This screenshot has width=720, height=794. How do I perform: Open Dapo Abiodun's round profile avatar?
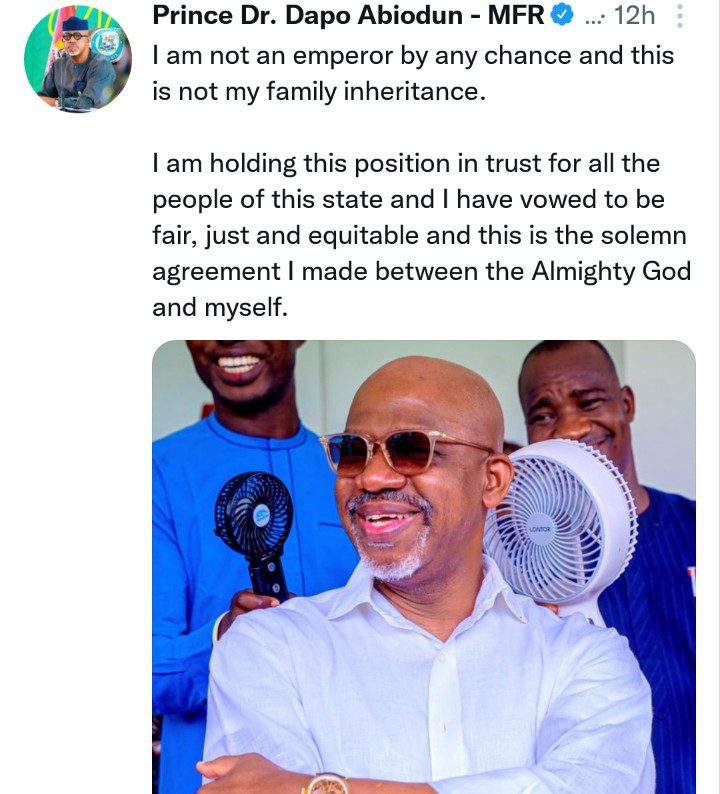(x=78, y=59)
